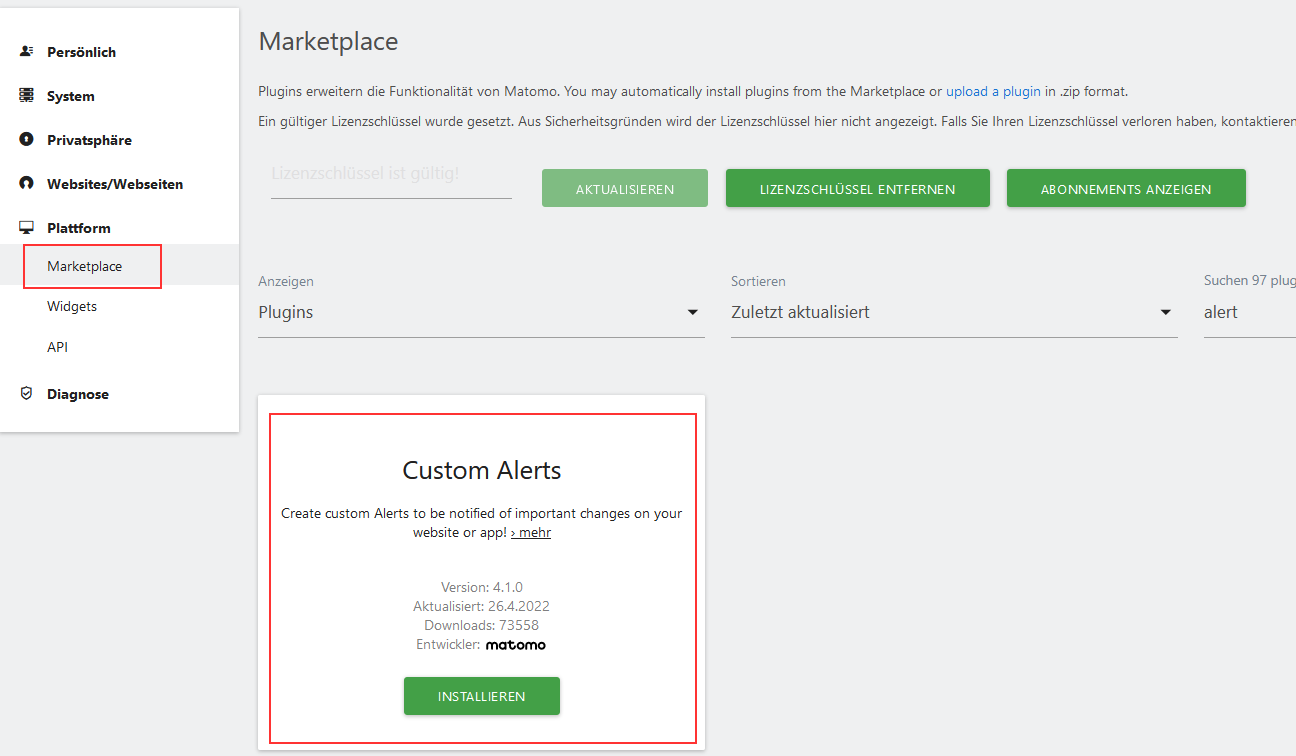Screen dimensions: 1296x756
Task: Click the matomo developer logo
Action: 516,645
